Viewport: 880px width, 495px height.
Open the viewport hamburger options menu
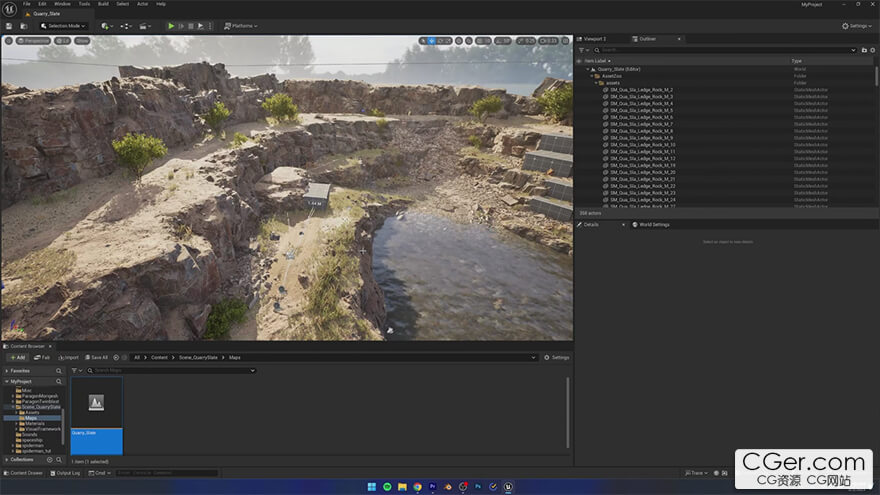click(8, 41)
